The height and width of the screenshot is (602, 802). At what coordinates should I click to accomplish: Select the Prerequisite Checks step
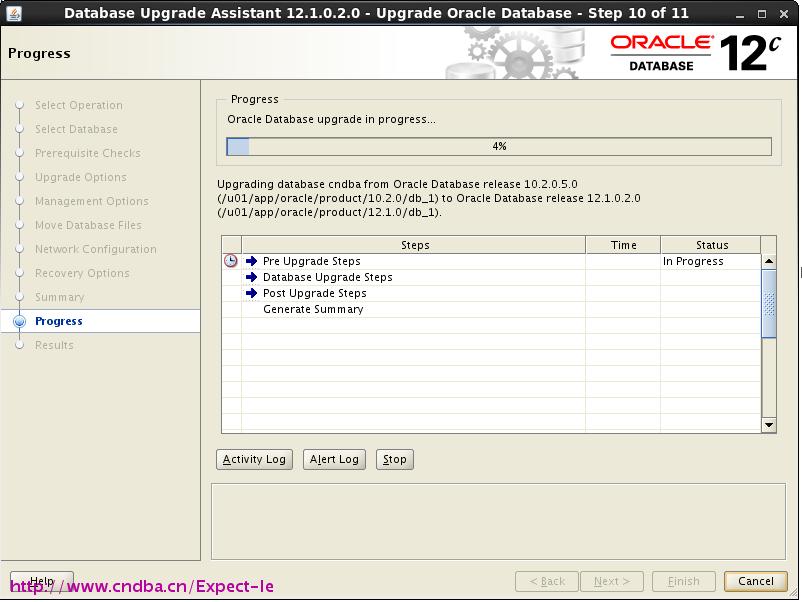[87, 153]
